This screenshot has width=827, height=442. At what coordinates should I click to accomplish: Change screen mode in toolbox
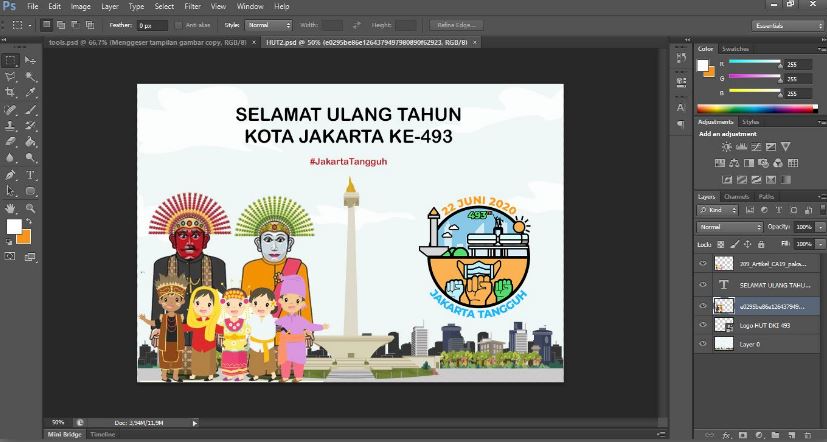30,257
